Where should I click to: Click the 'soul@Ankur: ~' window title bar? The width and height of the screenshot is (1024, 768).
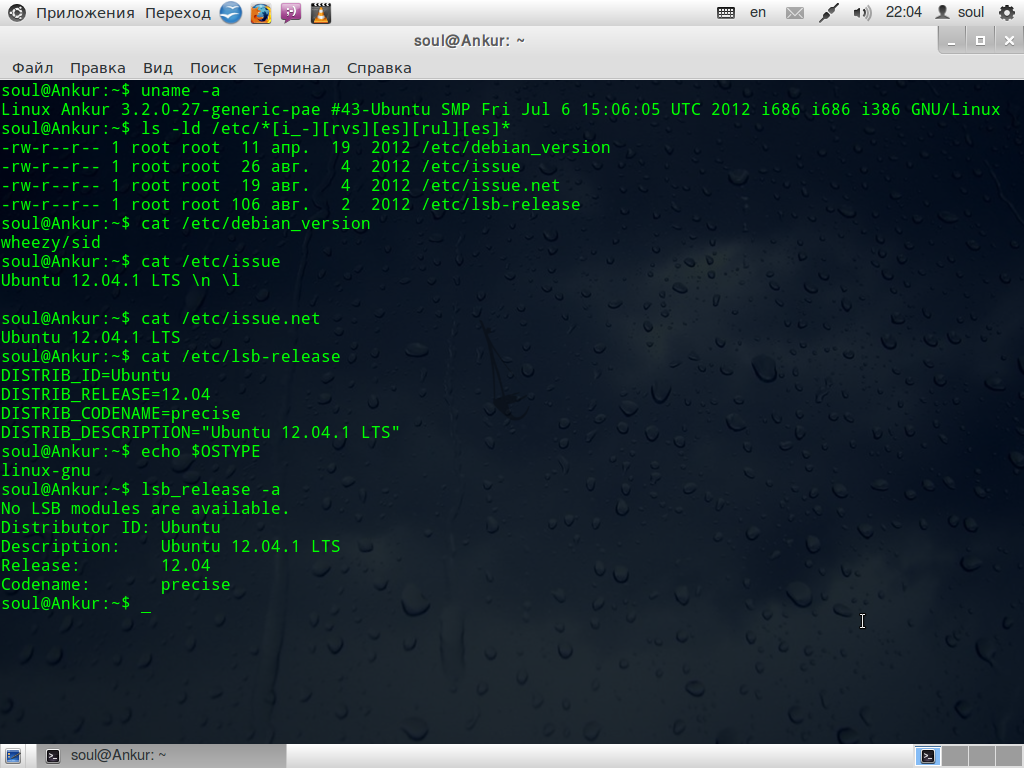[469, 40]
